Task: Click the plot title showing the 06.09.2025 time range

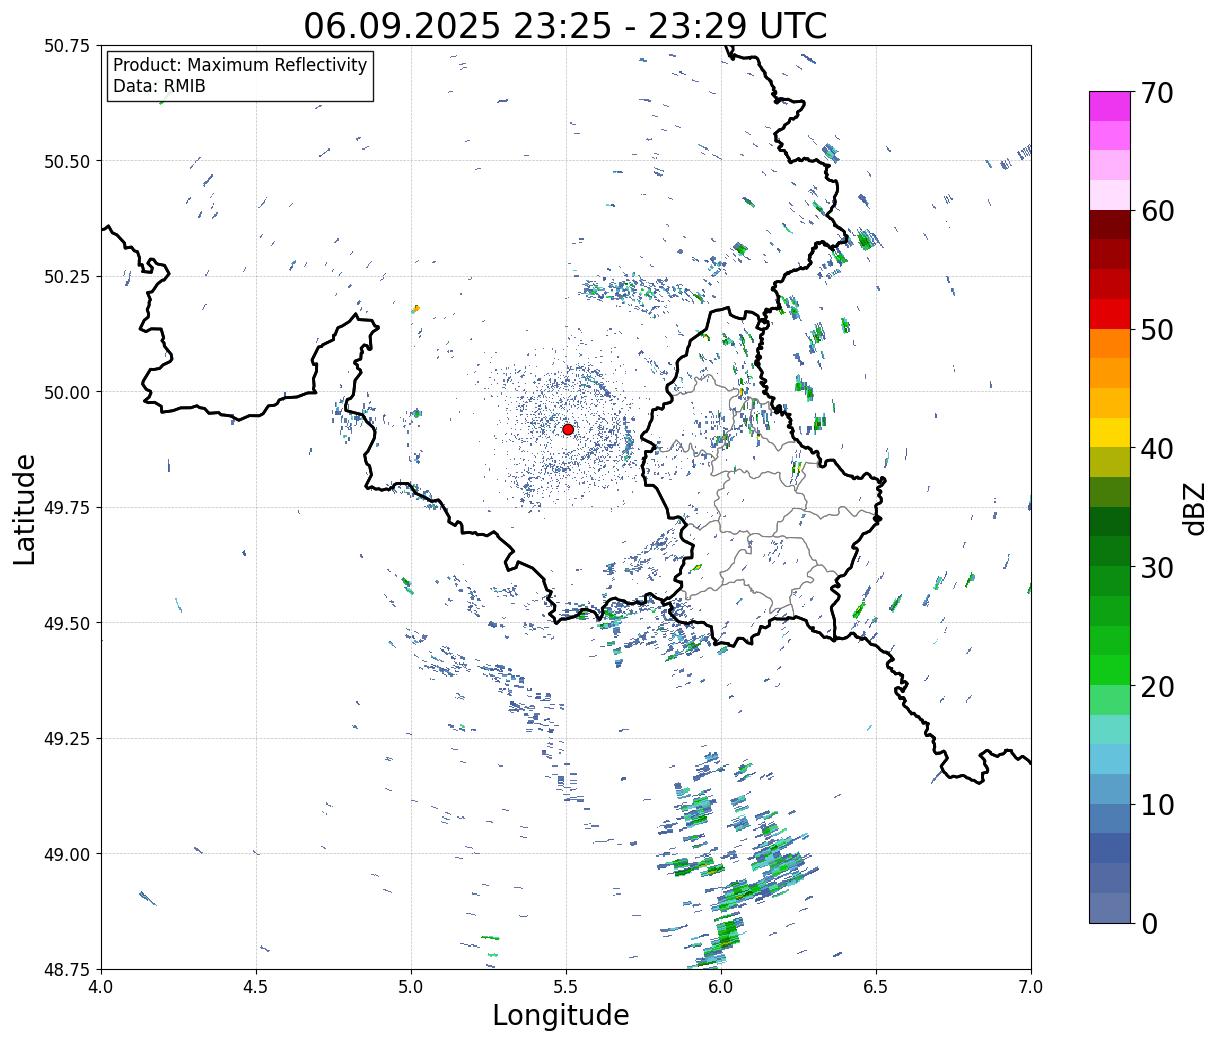Action: coord(565,25)
